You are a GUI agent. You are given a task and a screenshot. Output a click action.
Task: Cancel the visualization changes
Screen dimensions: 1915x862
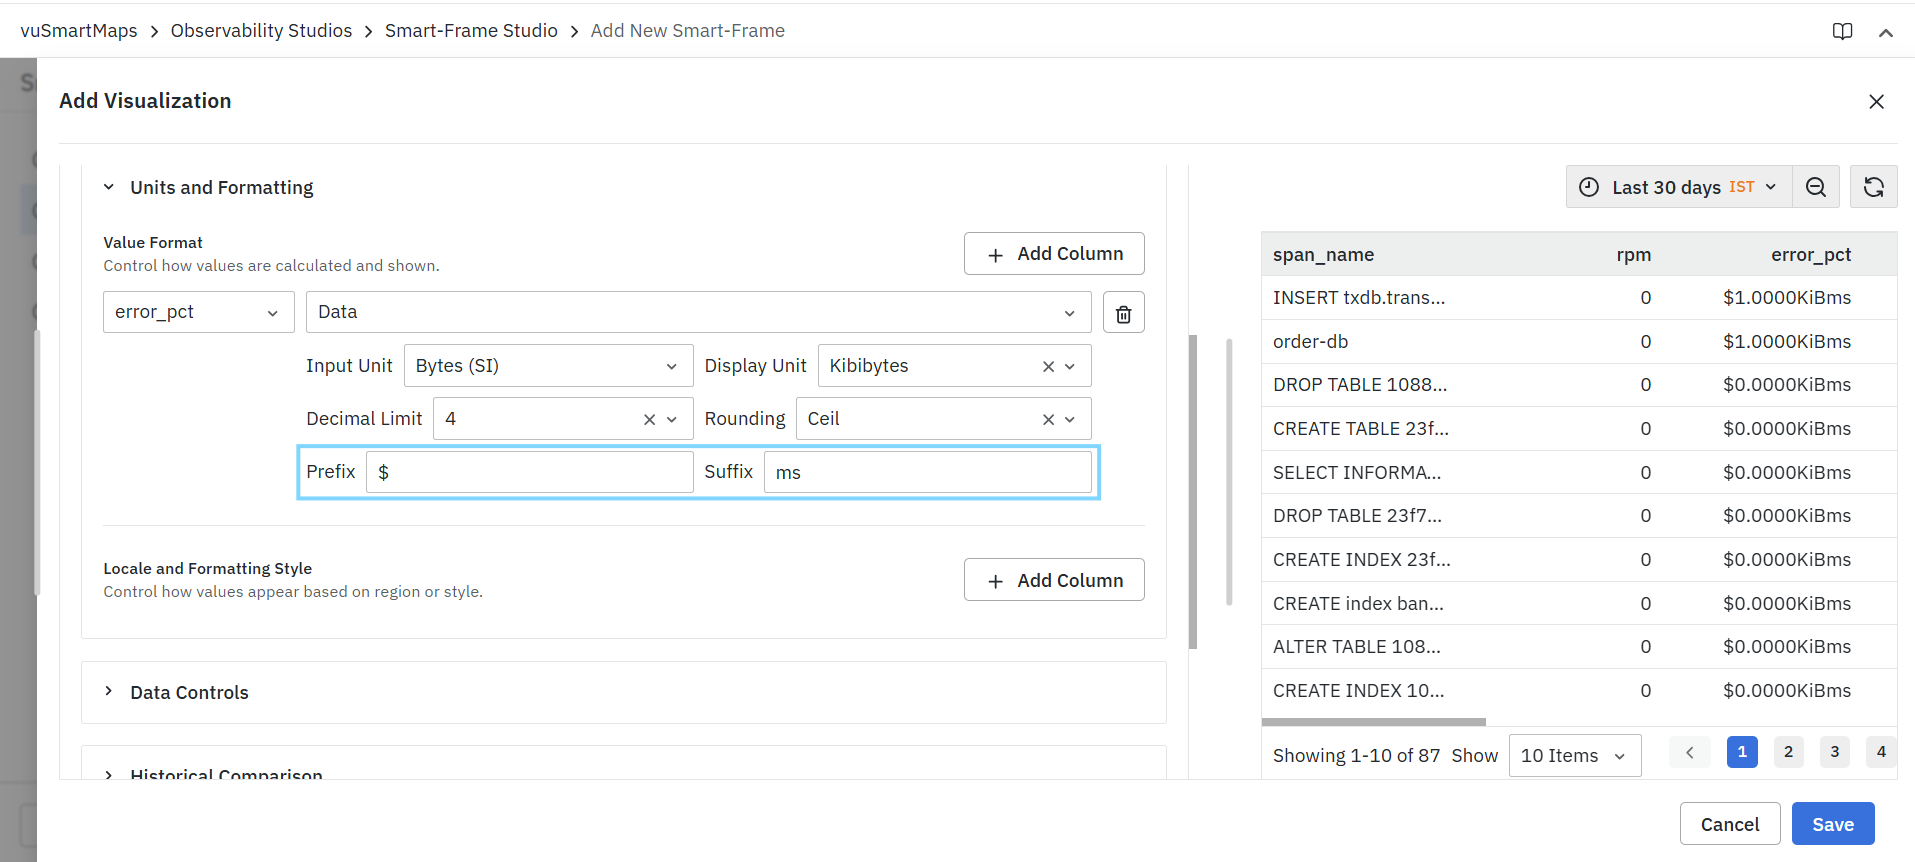pos(1730,824)
